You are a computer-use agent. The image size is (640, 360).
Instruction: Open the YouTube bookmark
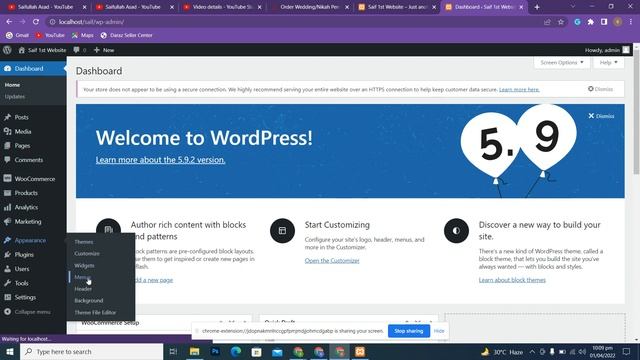(50, 36)
